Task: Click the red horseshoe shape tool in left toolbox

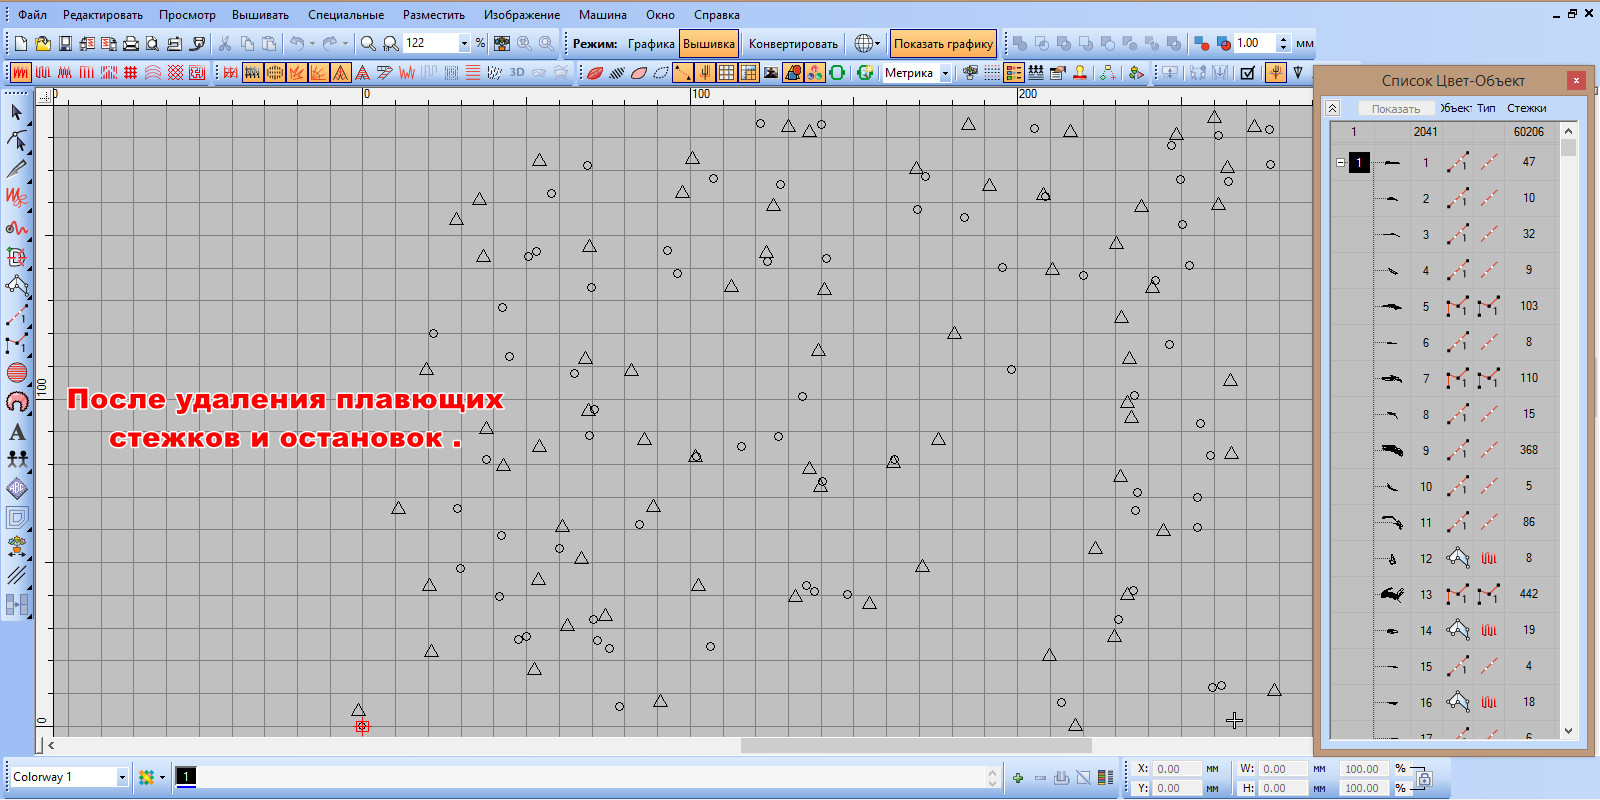Action: coord(17,402)
